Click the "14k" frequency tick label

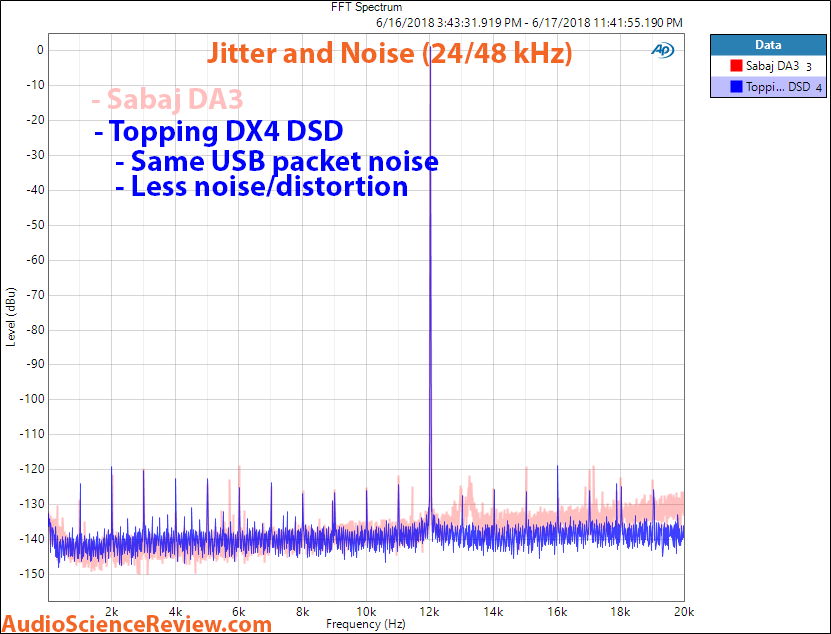coord(493,612)
